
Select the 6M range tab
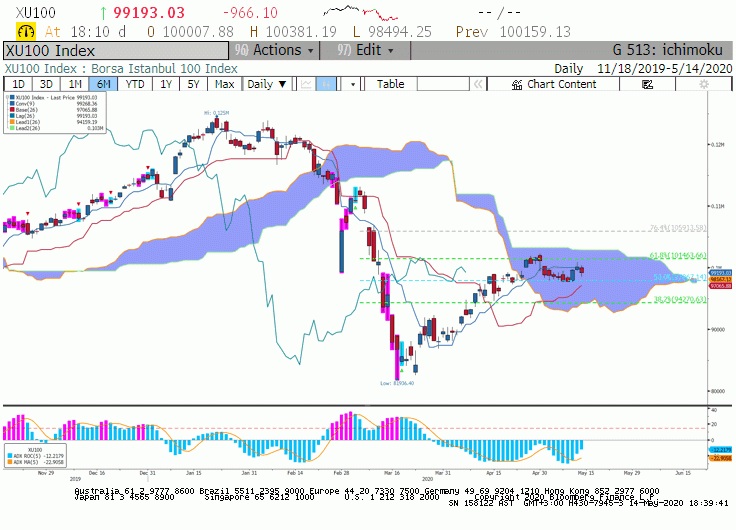click(104, 84)
